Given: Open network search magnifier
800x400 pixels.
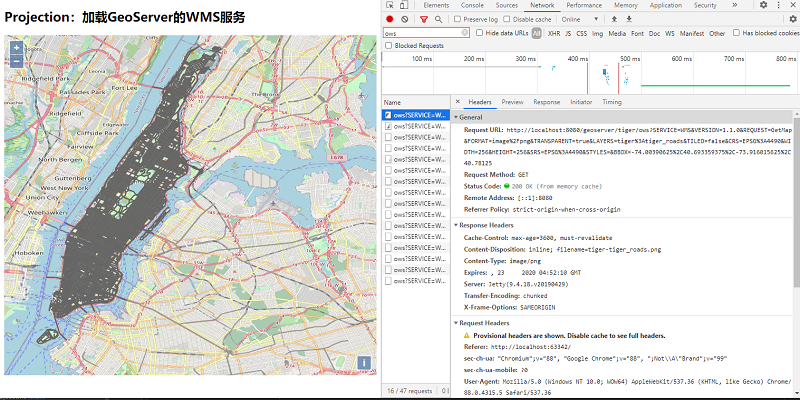Looking at the screenshot, I should click(x=440, y=19).
